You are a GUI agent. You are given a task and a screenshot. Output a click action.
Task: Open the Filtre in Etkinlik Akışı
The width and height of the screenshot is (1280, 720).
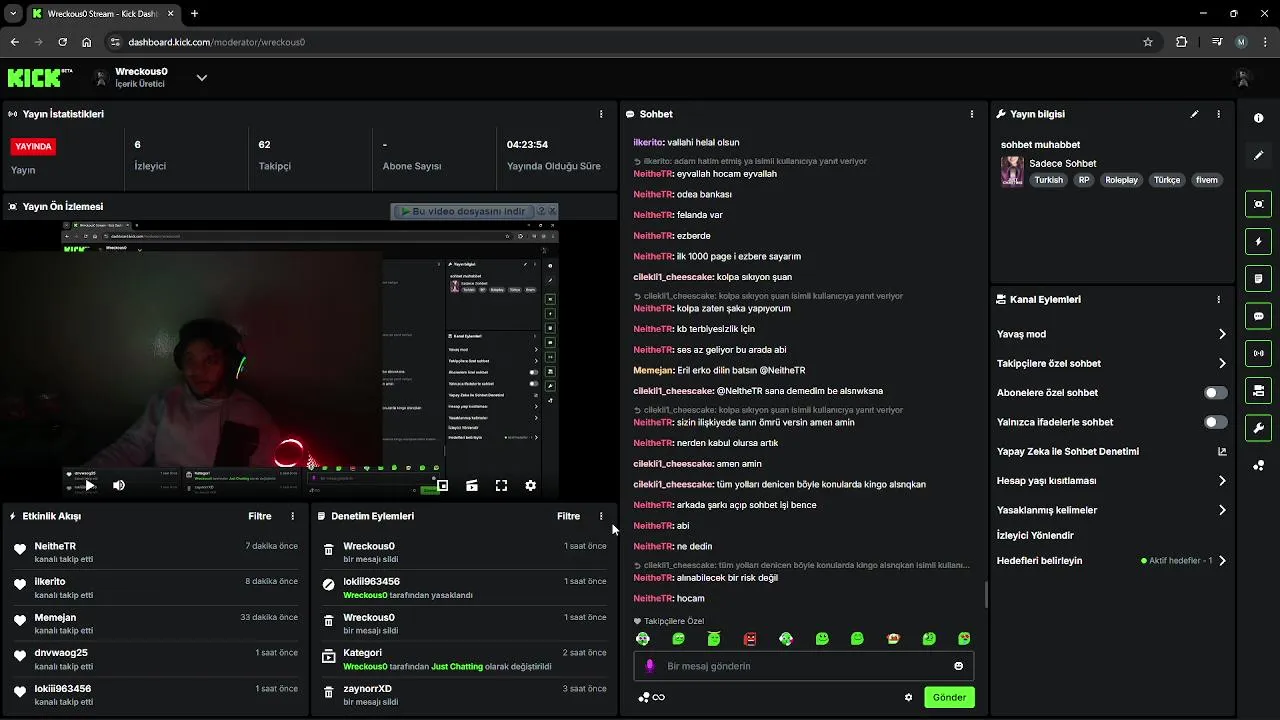[260, 516]
